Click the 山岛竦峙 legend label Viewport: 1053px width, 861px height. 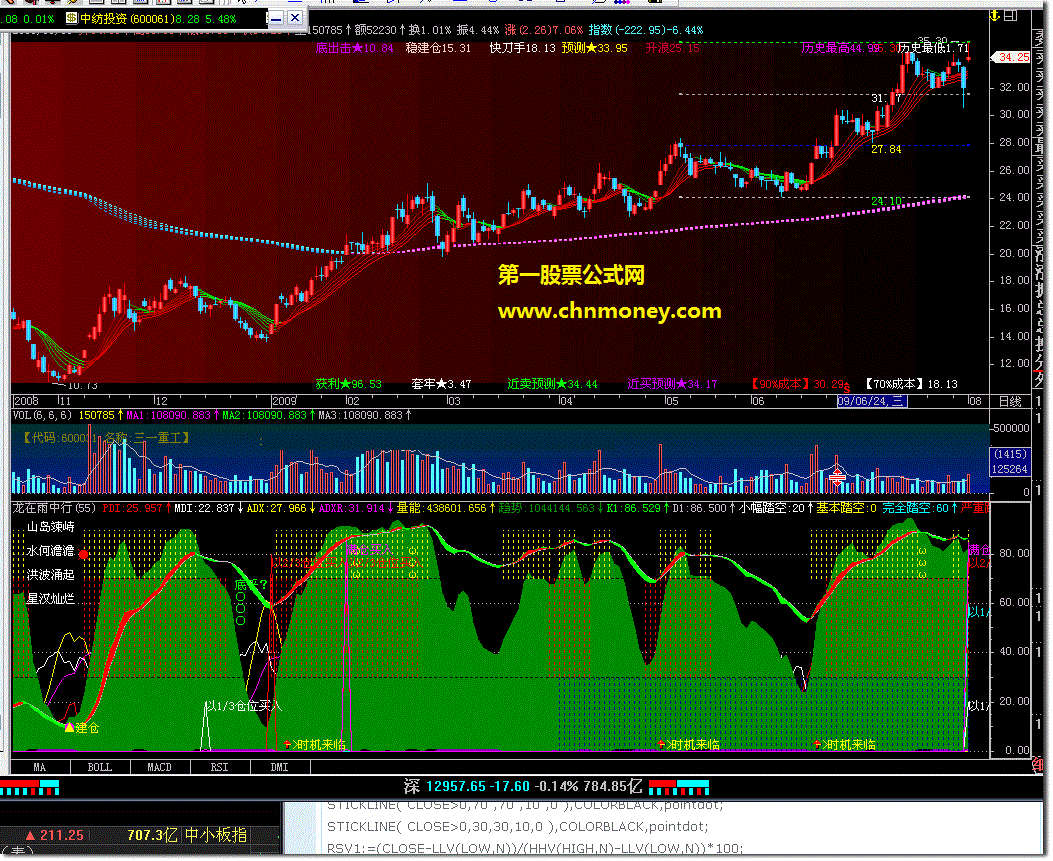coord(50,527)
